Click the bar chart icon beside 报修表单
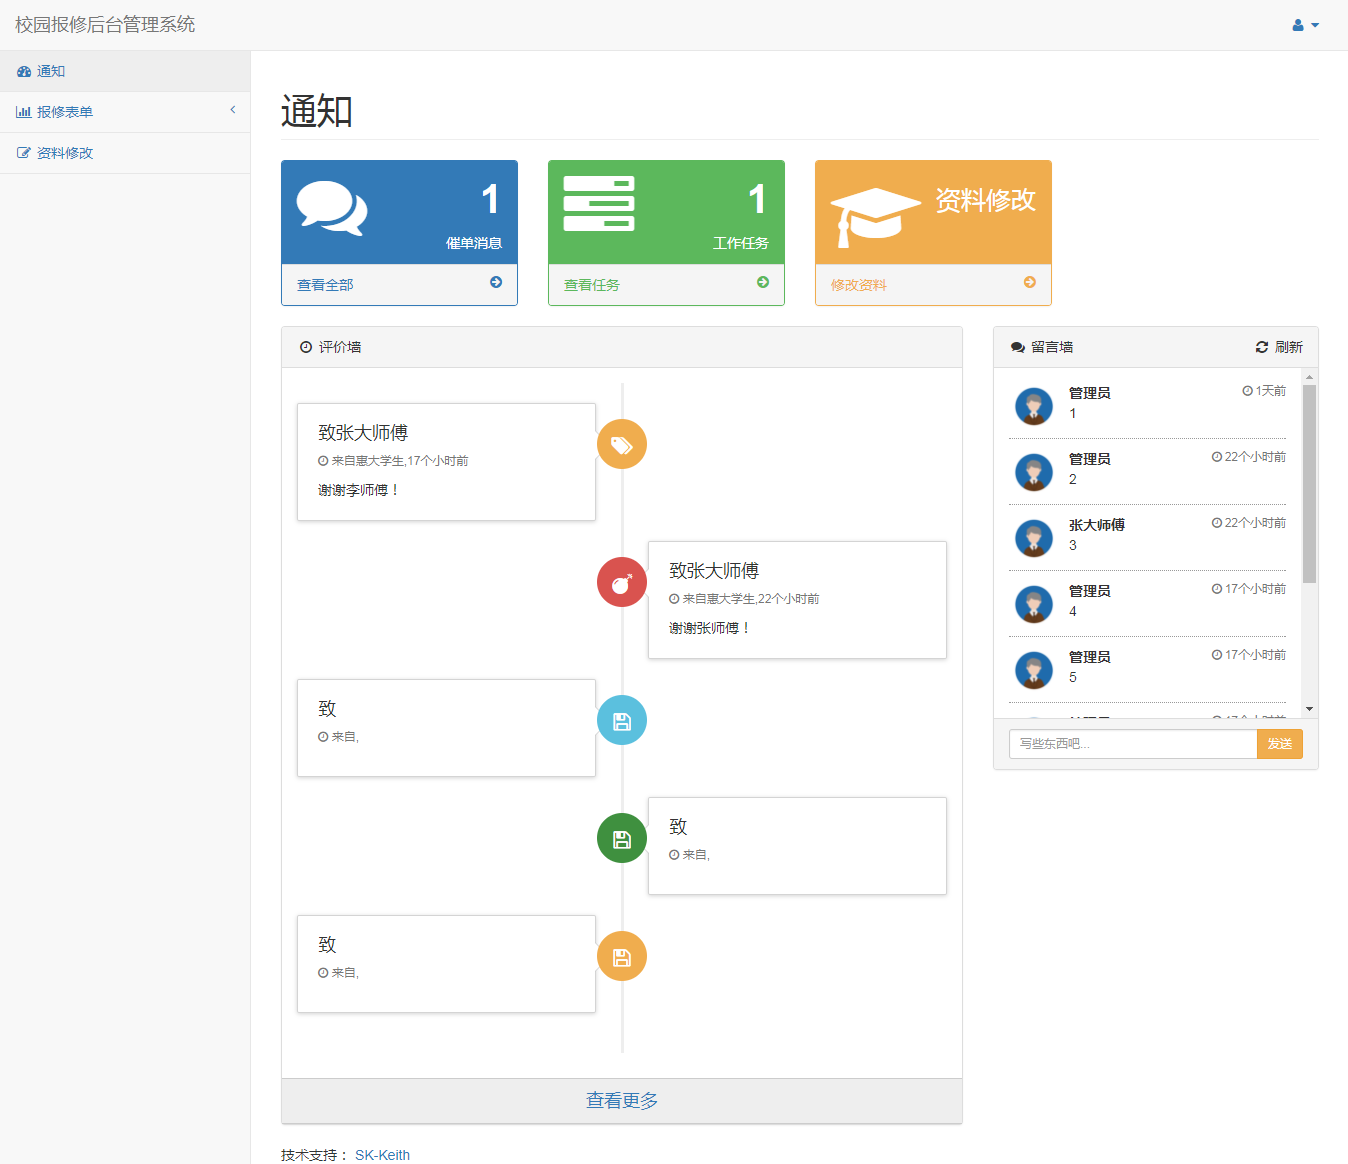 [x=24, y=112]
